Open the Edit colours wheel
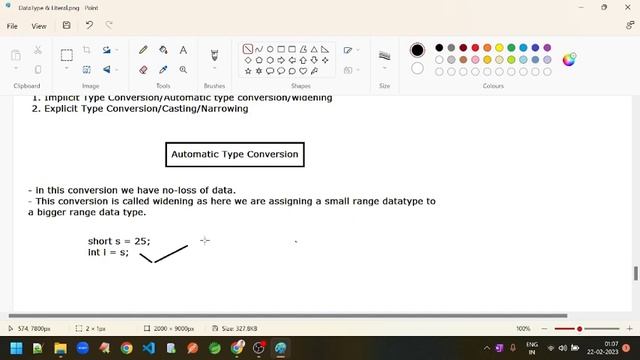 pos(569,60)
